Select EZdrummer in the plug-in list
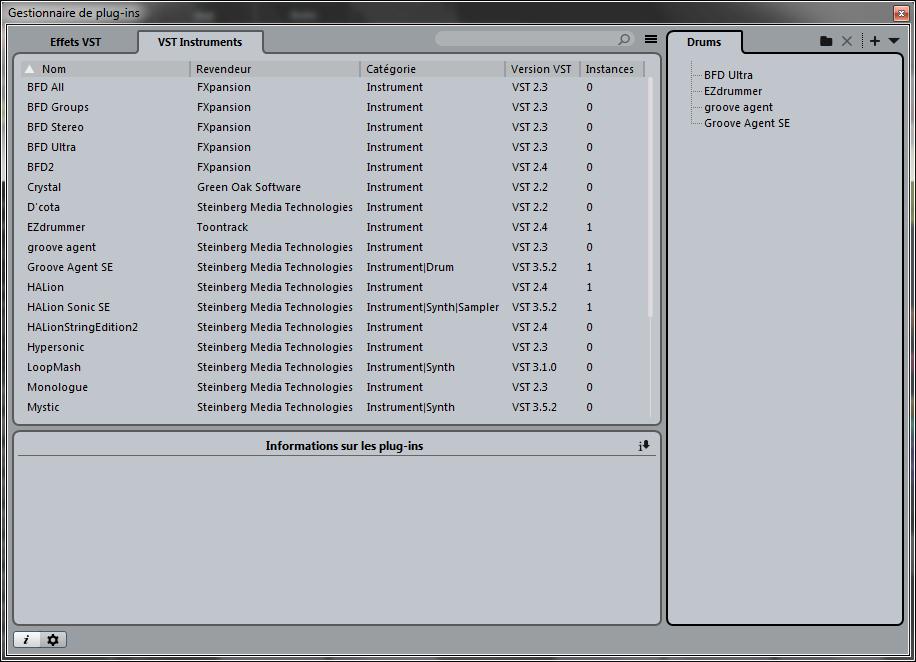 click(334, 227)
